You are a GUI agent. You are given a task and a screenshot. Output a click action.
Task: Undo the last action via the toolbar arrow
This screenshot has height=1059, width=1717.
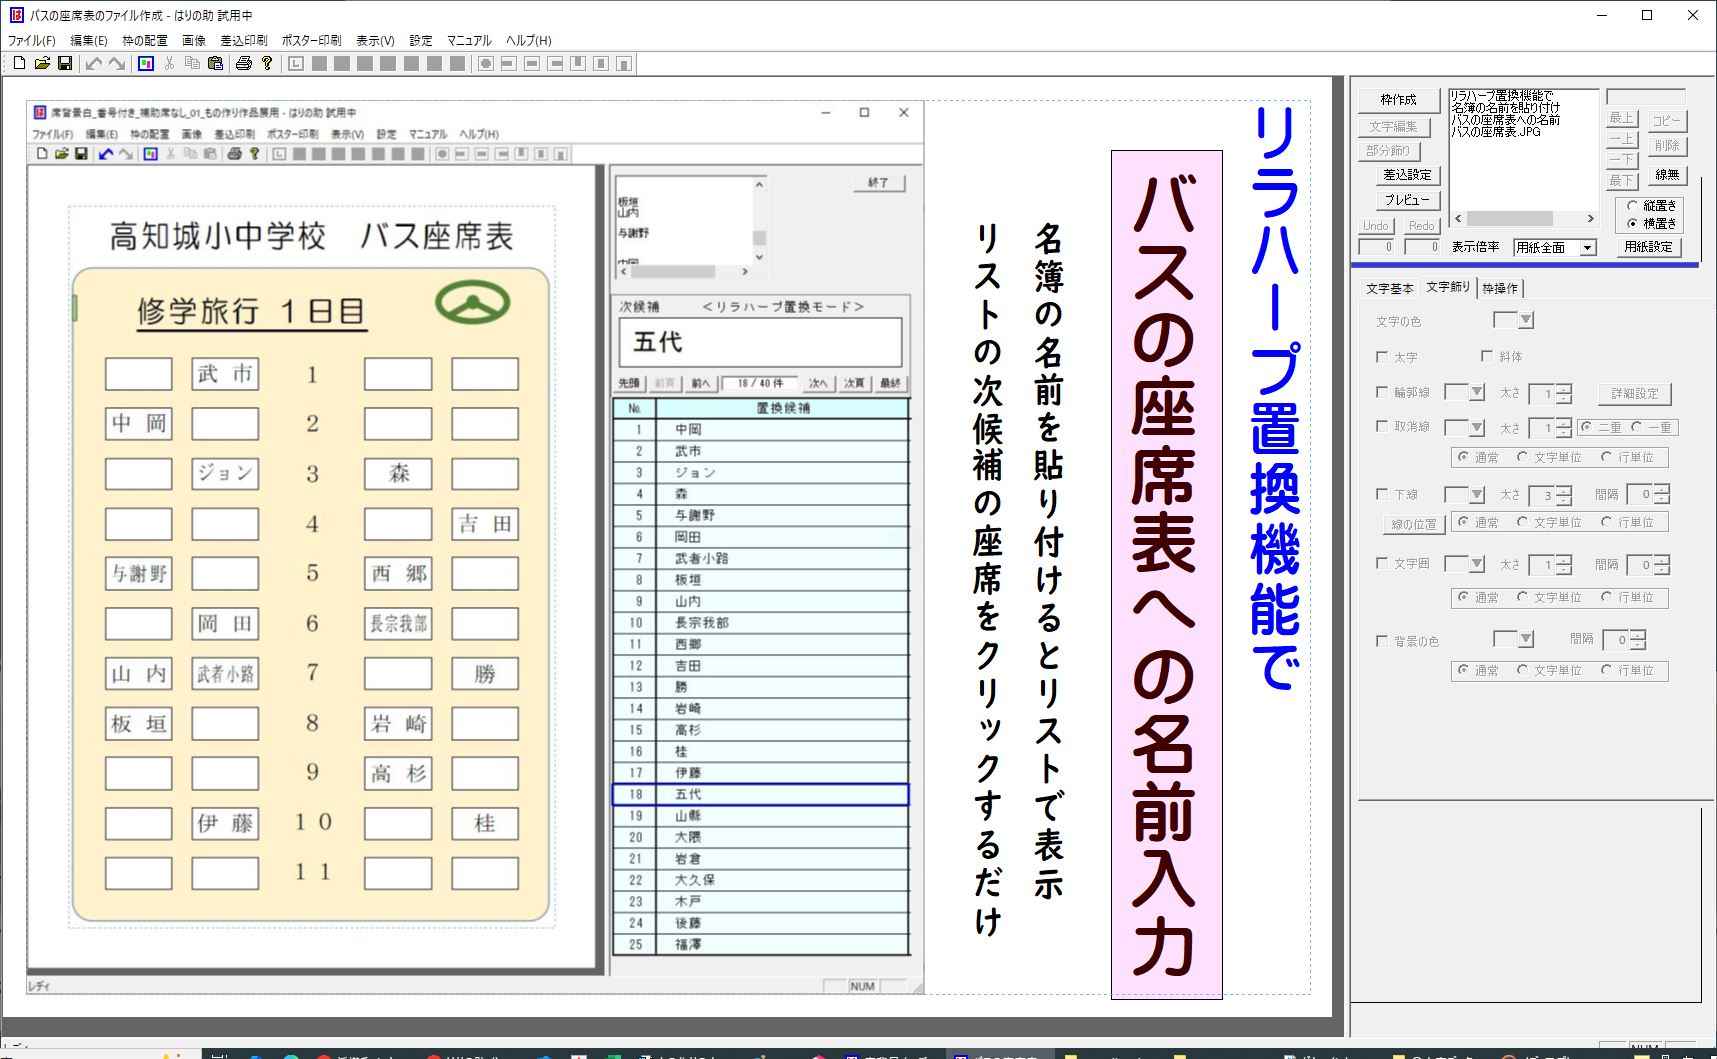[x=94, y=64]
